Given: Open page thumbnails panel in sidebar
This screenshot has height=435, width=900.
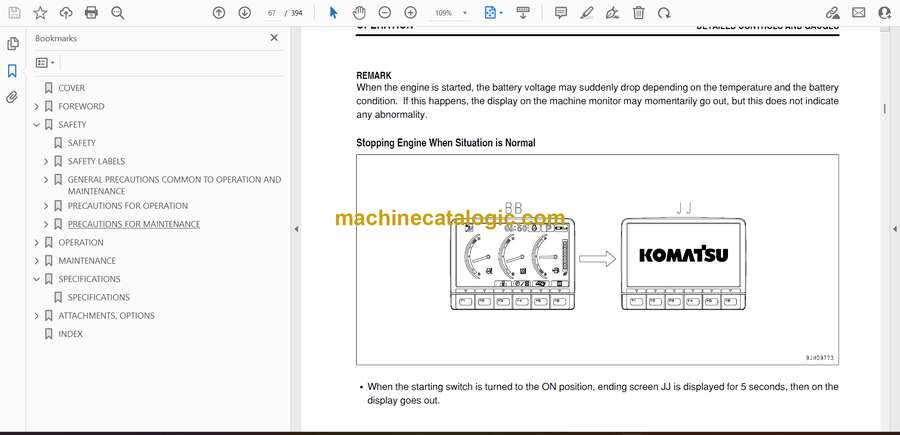Looking at the screenshot, I should tap(12, 44).
